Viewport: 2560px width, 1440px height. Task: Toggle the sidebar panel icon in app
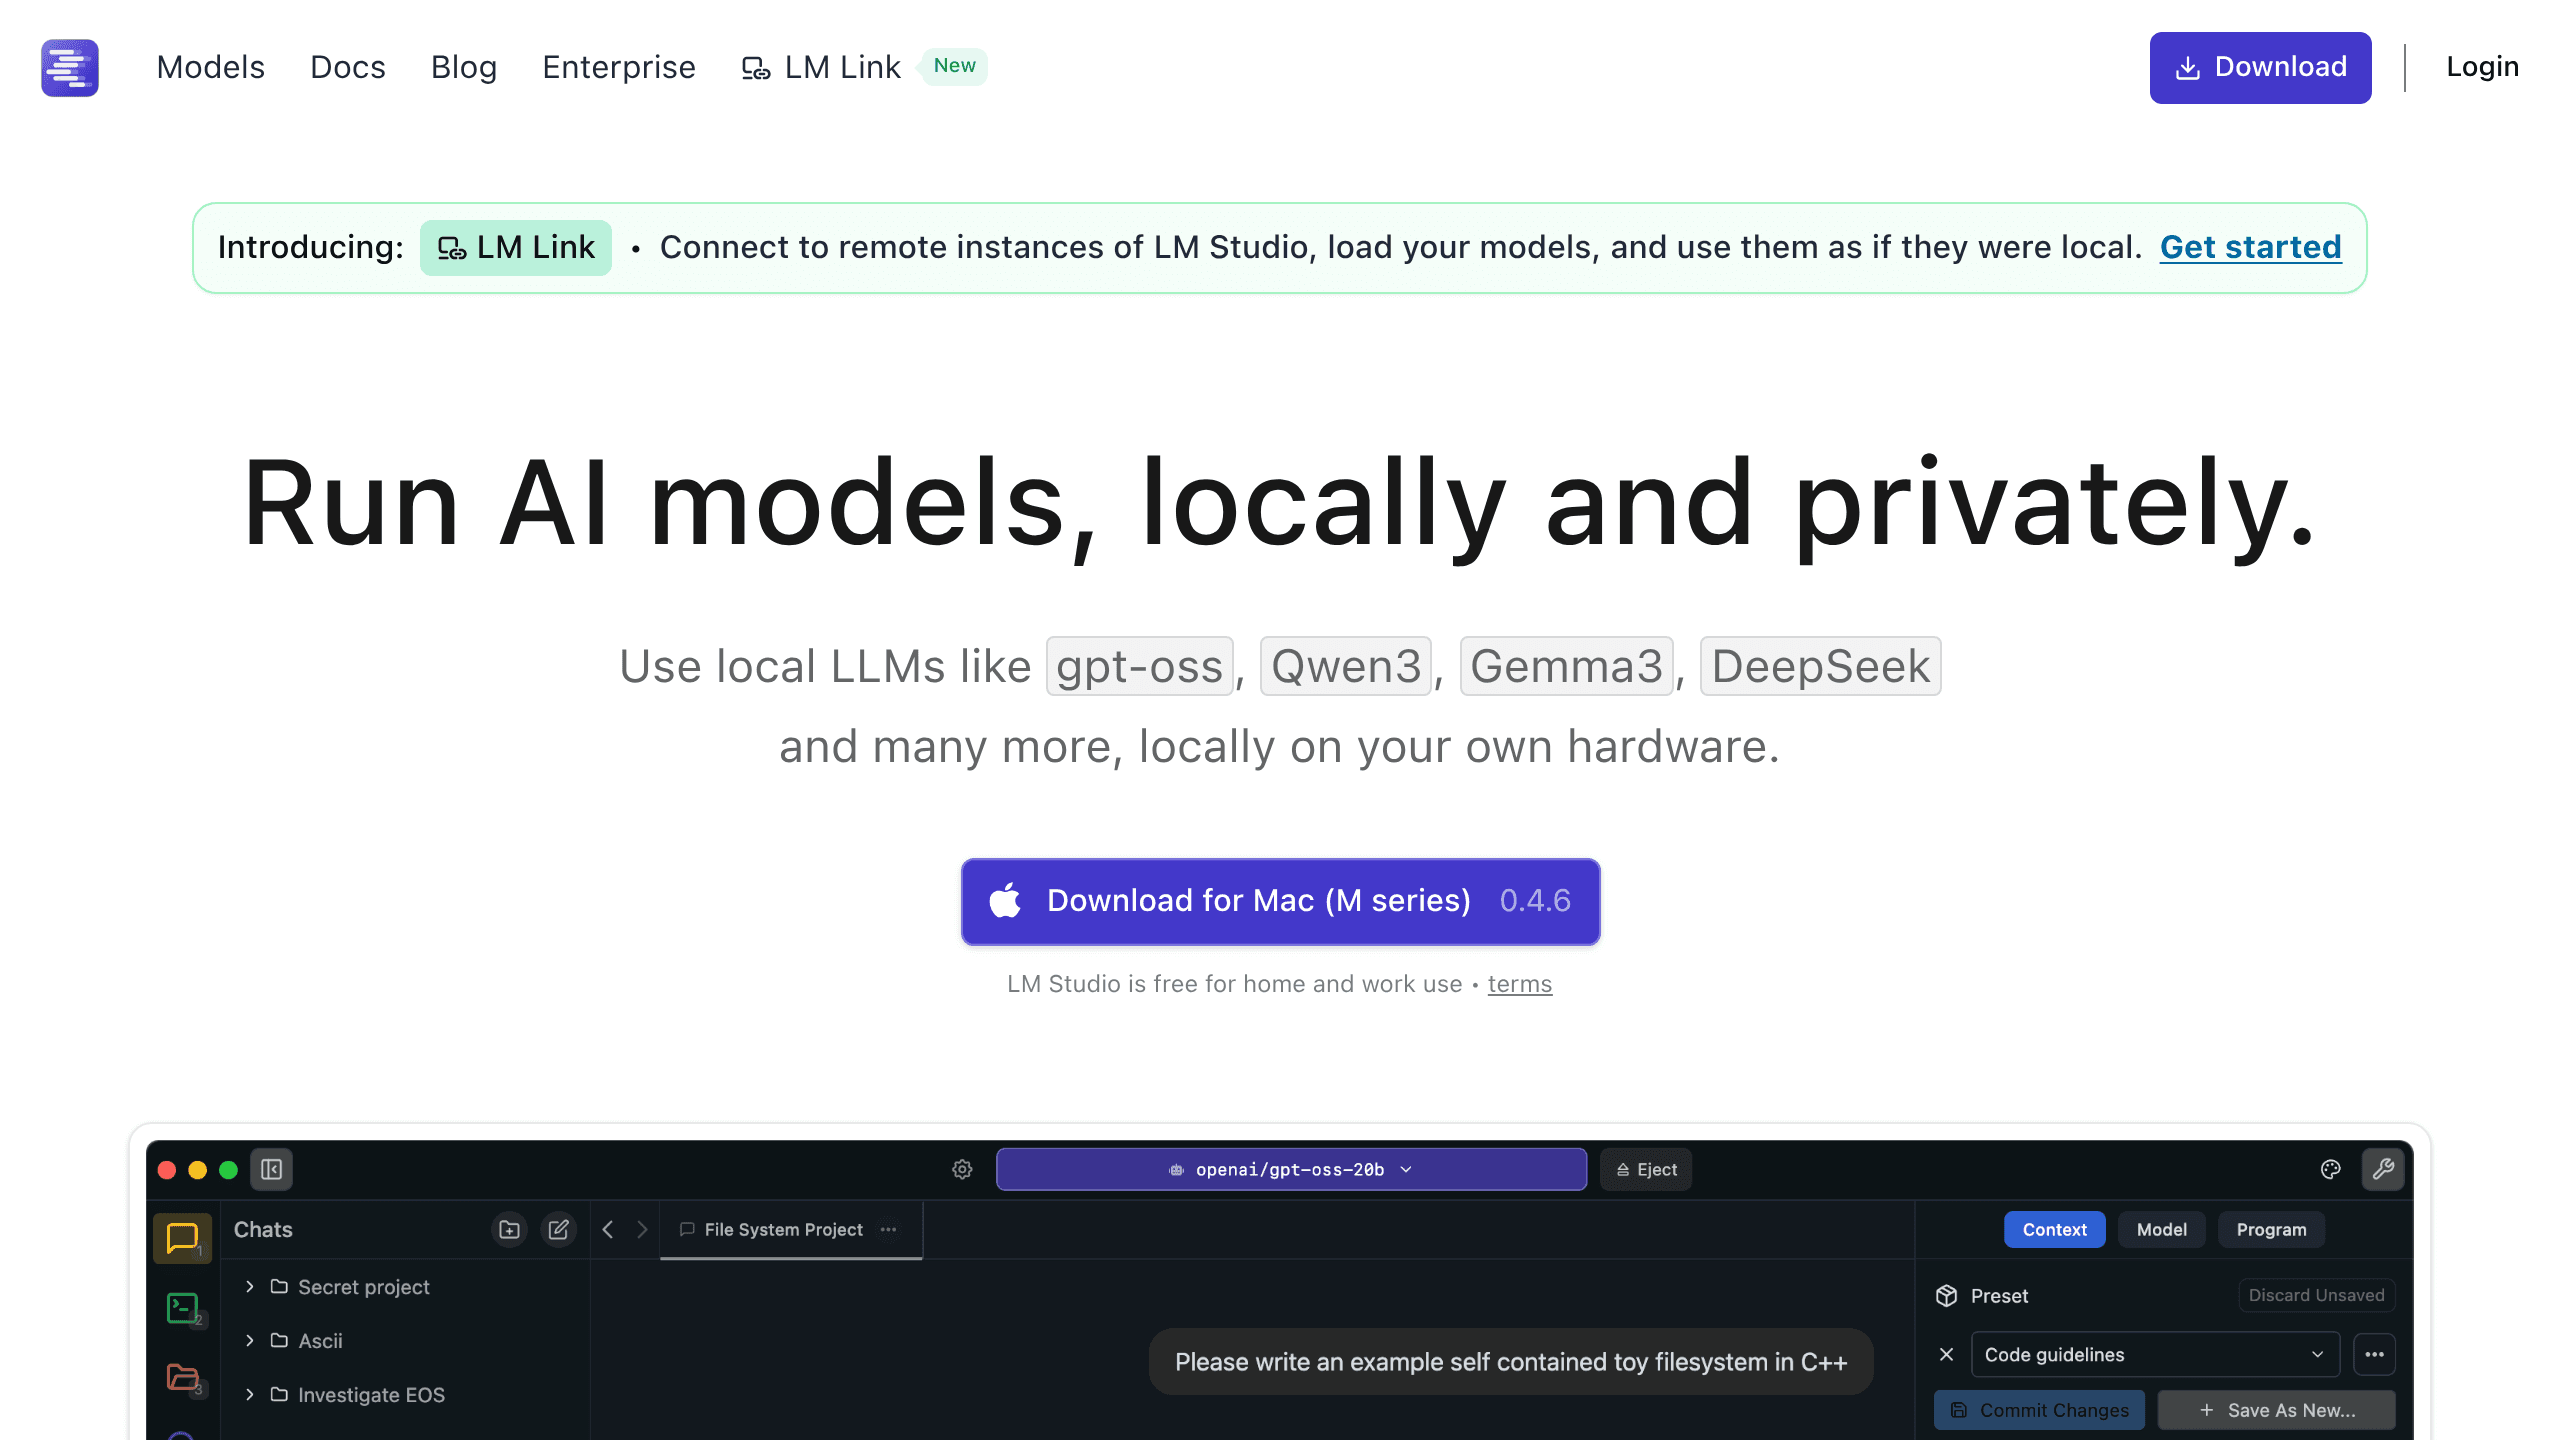[271, 1169]
